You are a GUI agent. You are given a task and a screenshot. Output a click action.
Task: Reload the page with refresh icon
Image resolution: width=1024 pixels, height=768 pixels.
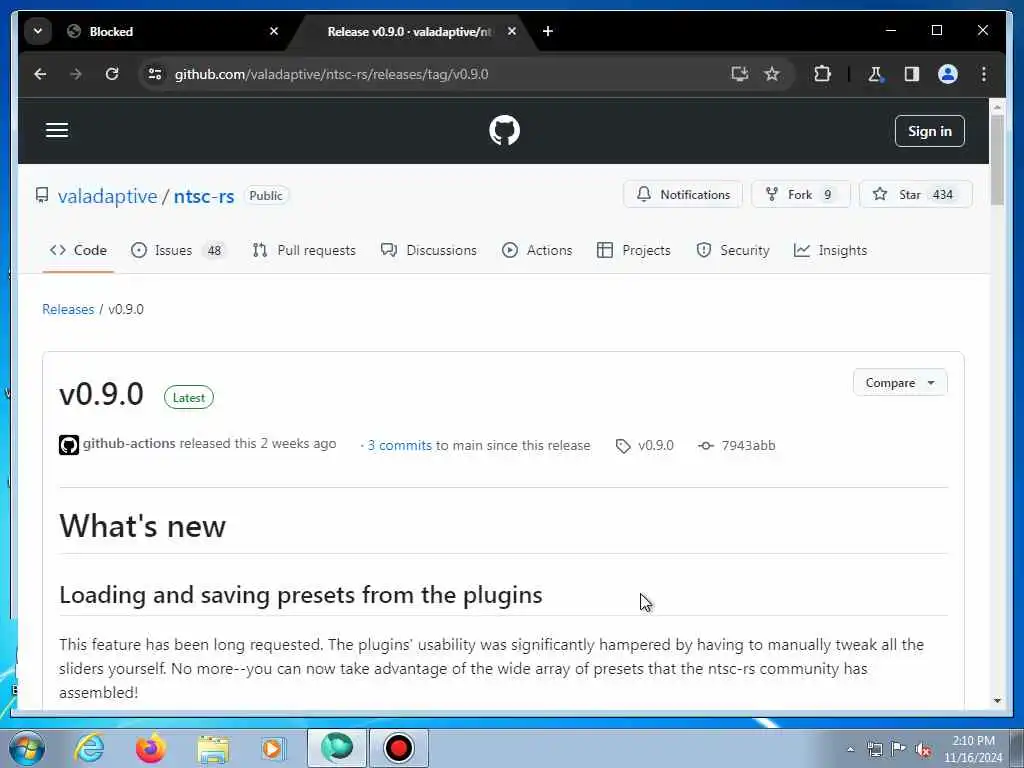[x=112, y=74]
